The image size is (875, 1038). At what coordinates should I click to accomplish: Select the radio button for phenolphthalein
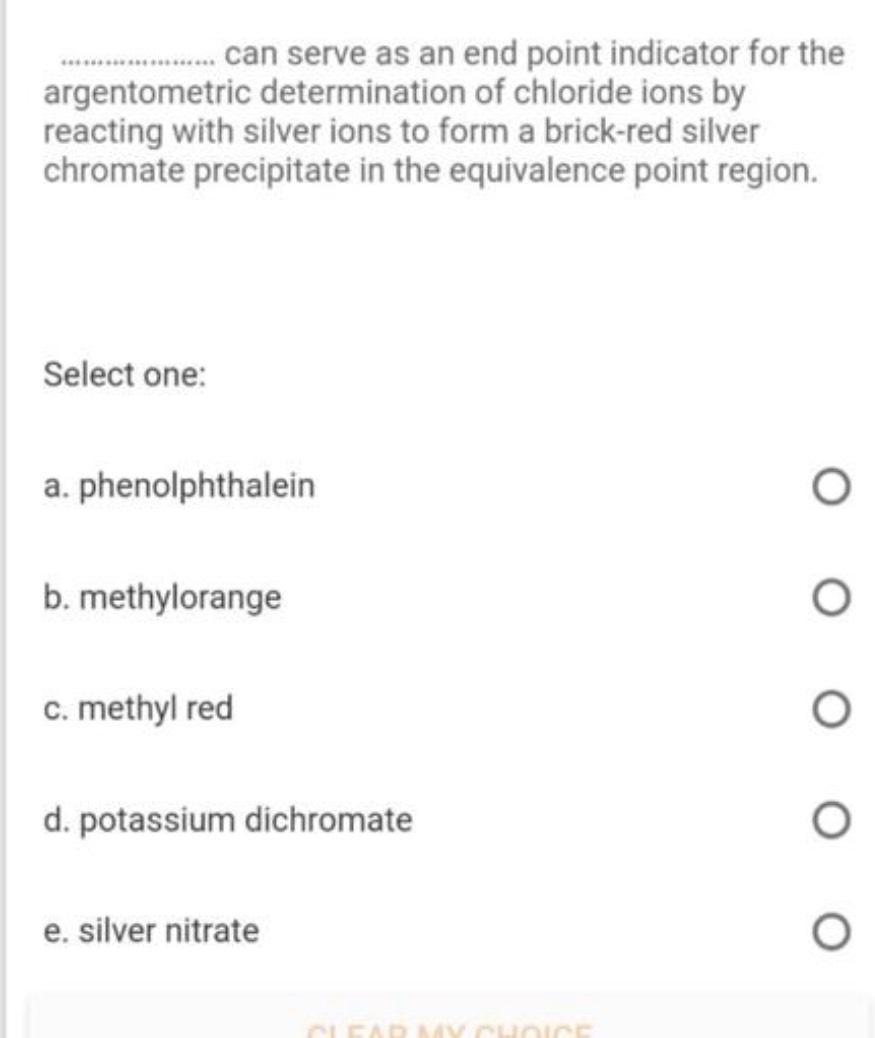829,485
